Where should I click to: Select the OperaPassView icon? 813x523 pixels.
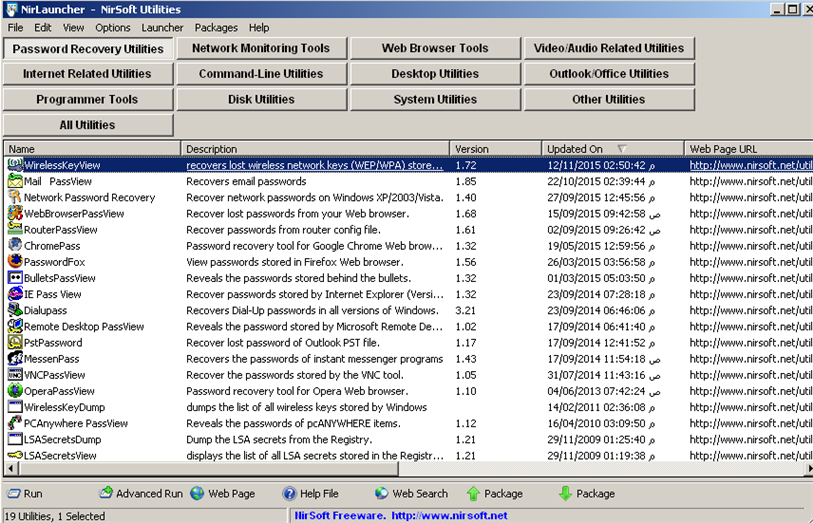point(15,391)
